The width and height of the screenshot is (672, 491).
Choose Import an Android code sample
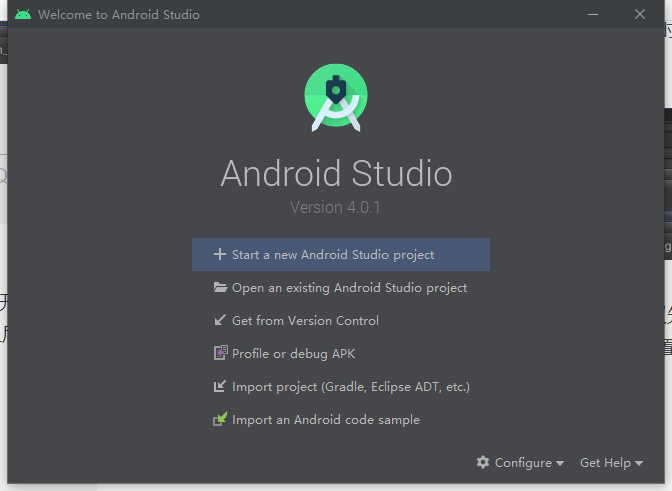tap(341, 419)
